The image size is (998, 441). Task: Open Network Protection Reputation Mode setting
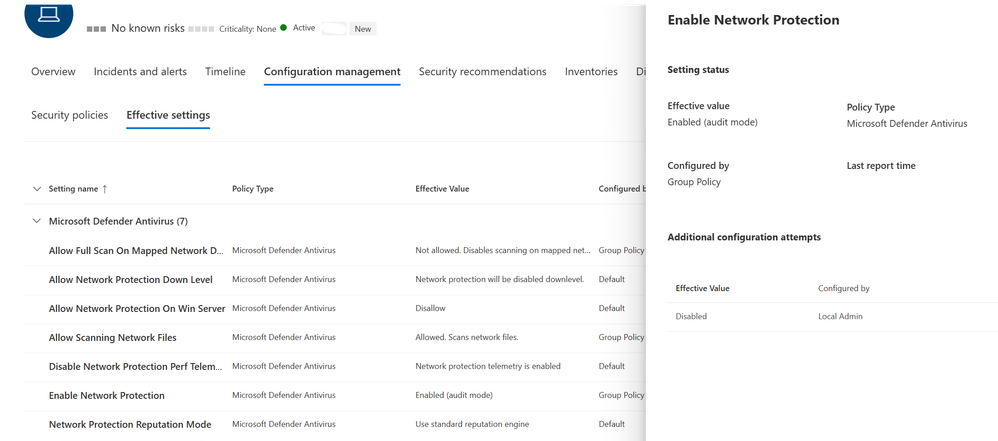(130, 425)
